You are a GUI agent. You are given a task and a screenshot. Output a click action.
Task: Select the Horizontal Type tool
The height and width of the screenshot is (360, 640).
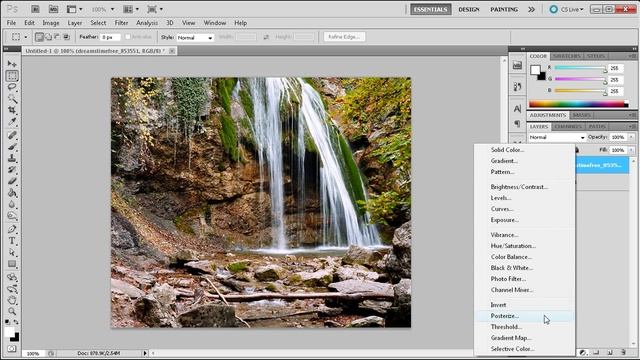(12, 241)
